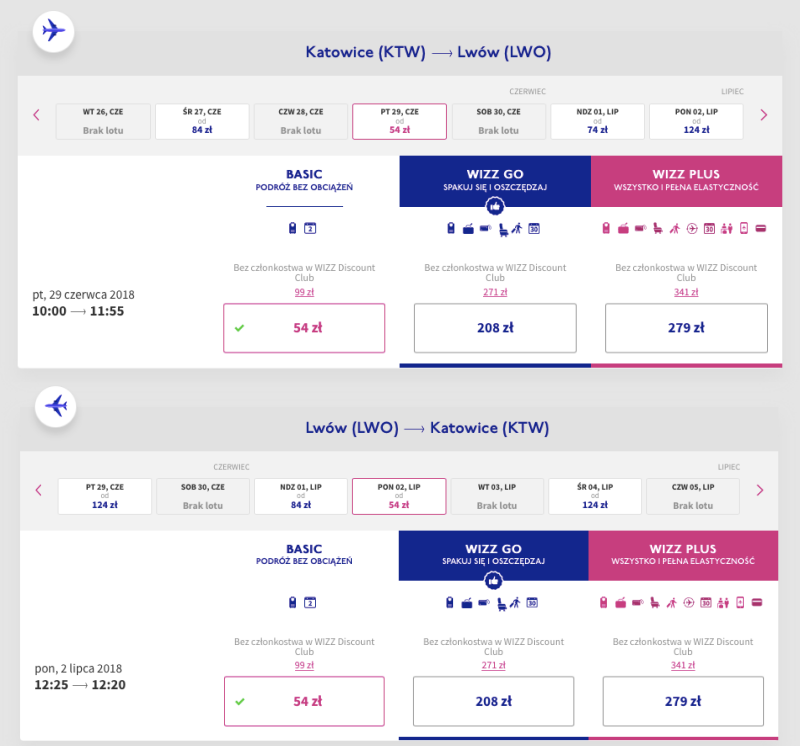Click outbound WIZZ GO checked luggage tag icon
This screenshot has width=800, height=746.
click(485, 228)
